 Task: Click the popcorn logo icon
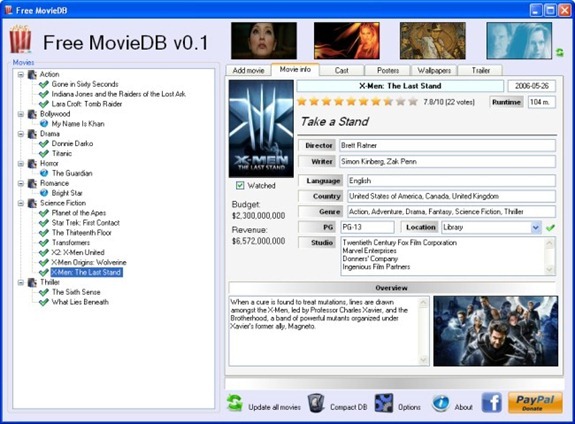(x=20, y=39)
